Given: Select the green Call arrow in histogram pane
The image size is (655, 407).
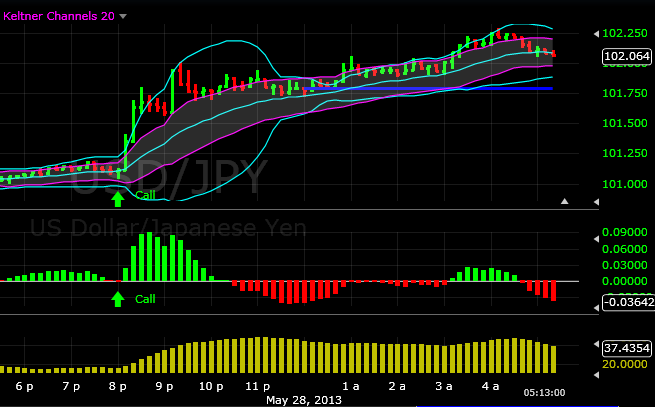Looking at the screenshot, I should (x=118, y=299).
